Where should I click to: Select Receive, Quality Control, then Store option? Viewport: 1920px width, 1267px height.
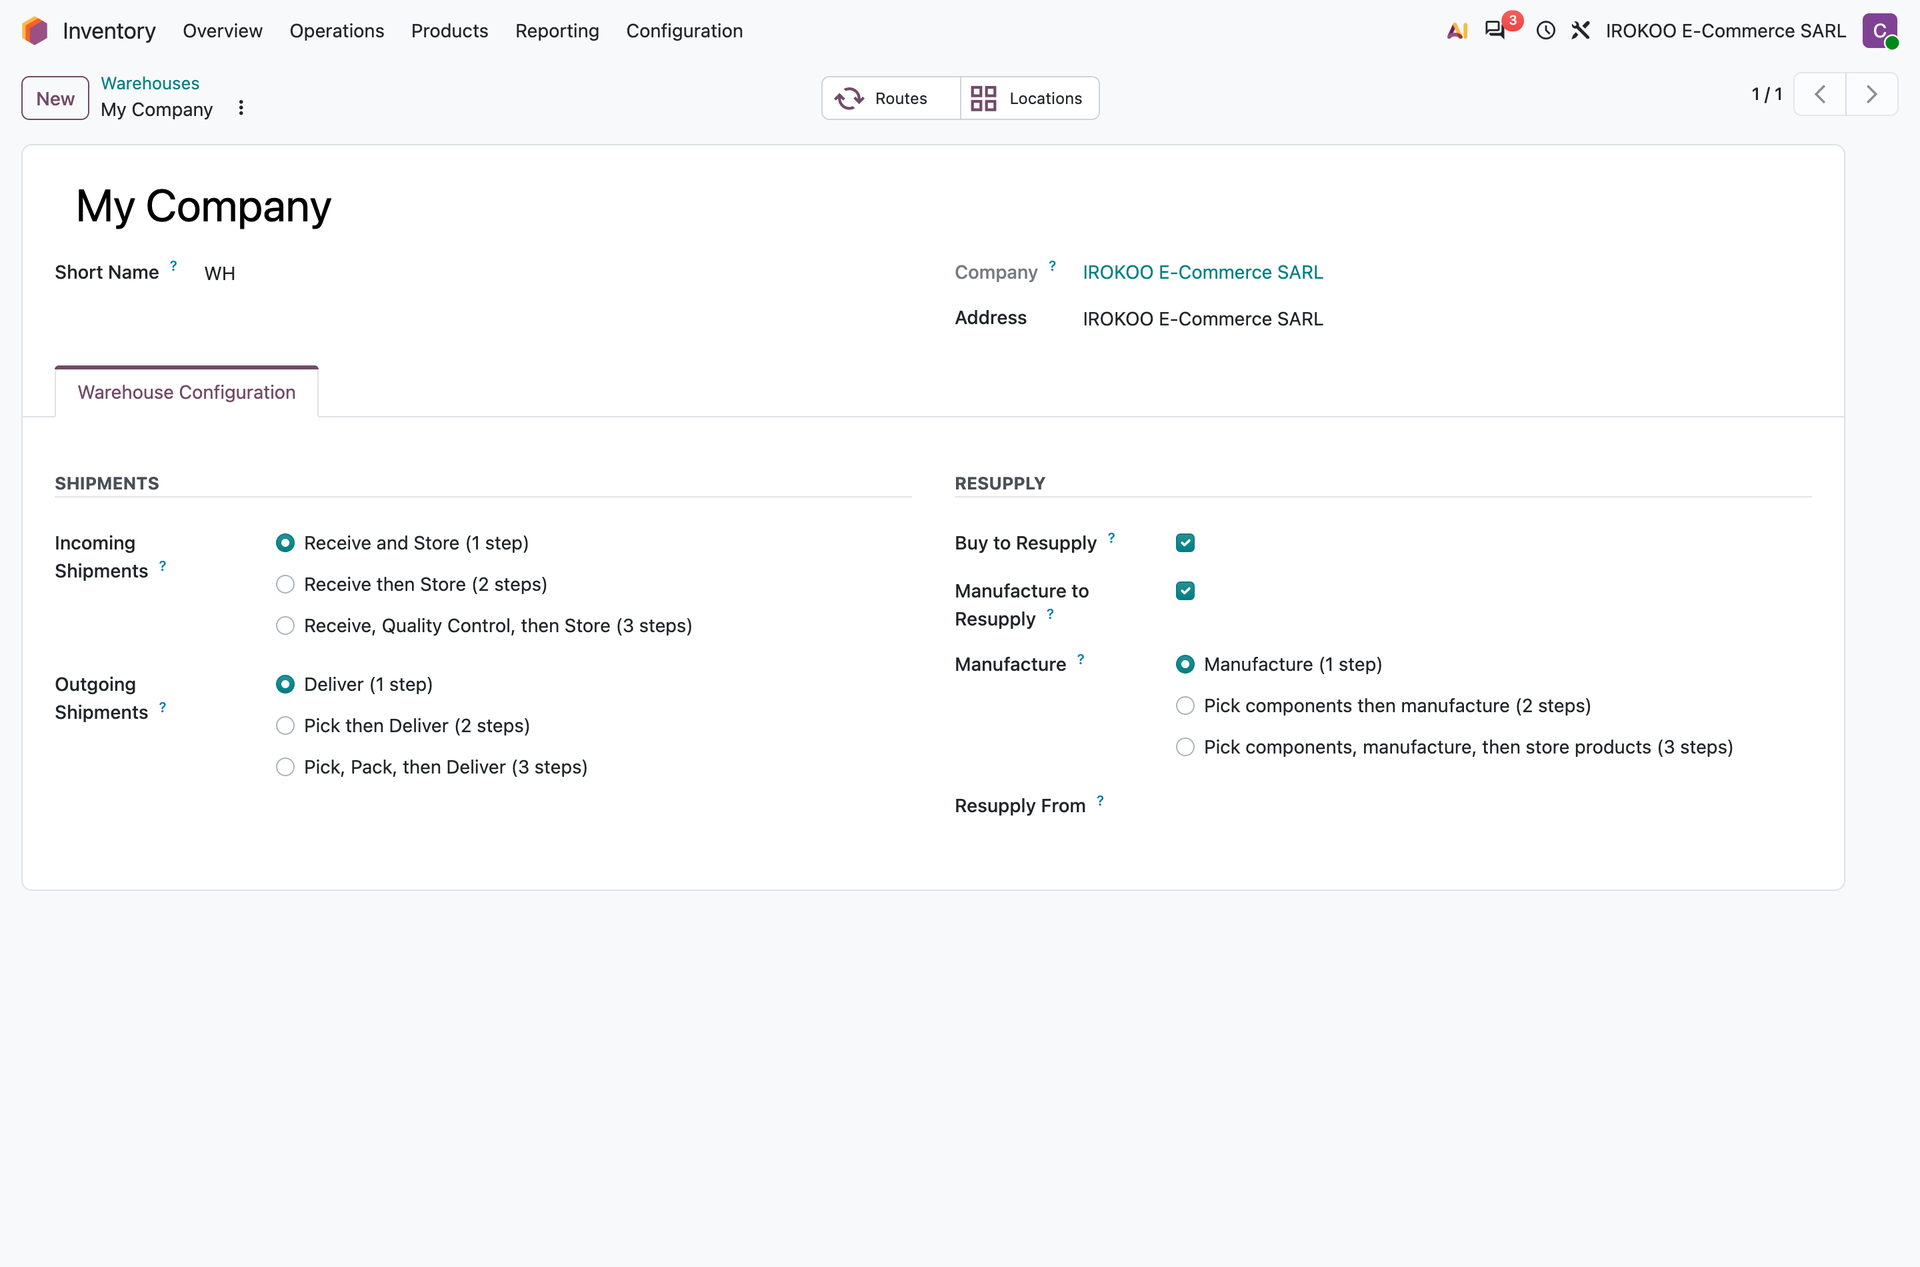(x=286, y=626)
